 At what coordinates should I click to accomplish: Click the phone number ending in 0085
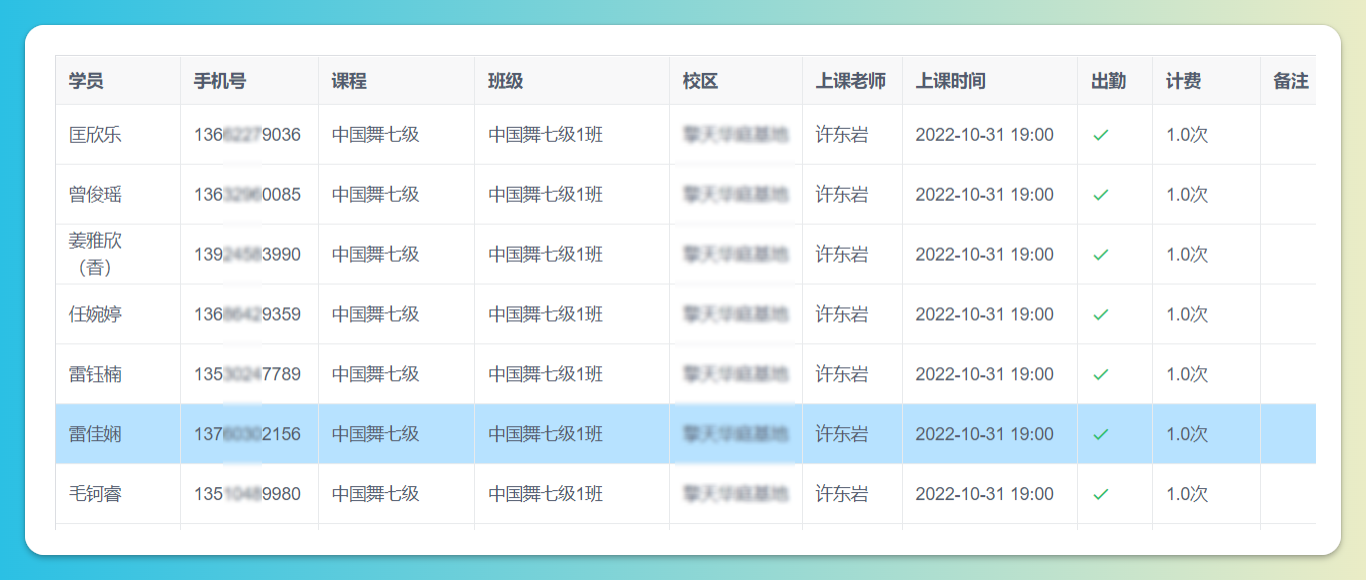pos(247,195)
